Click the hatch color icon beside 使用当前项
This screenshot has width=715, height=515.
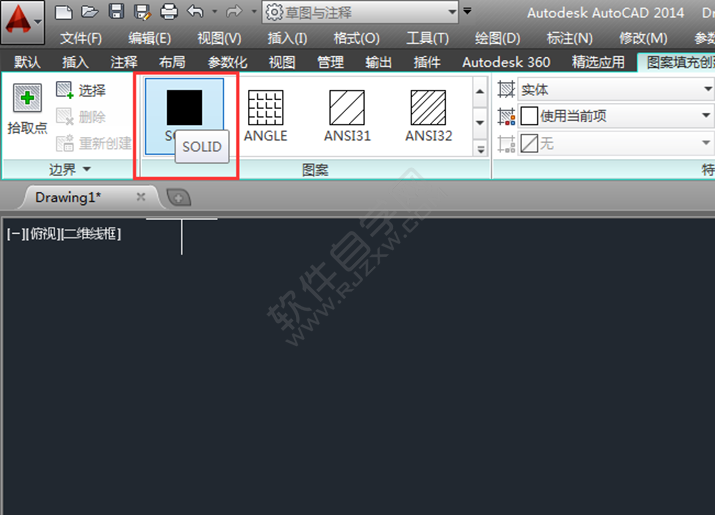pyautogui.click(x=506, y=116)
